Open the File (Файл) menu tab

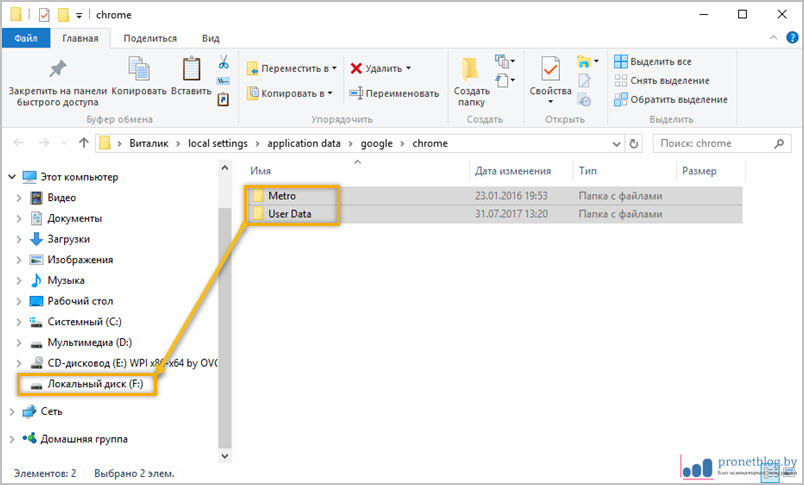[x=25, y=38]
